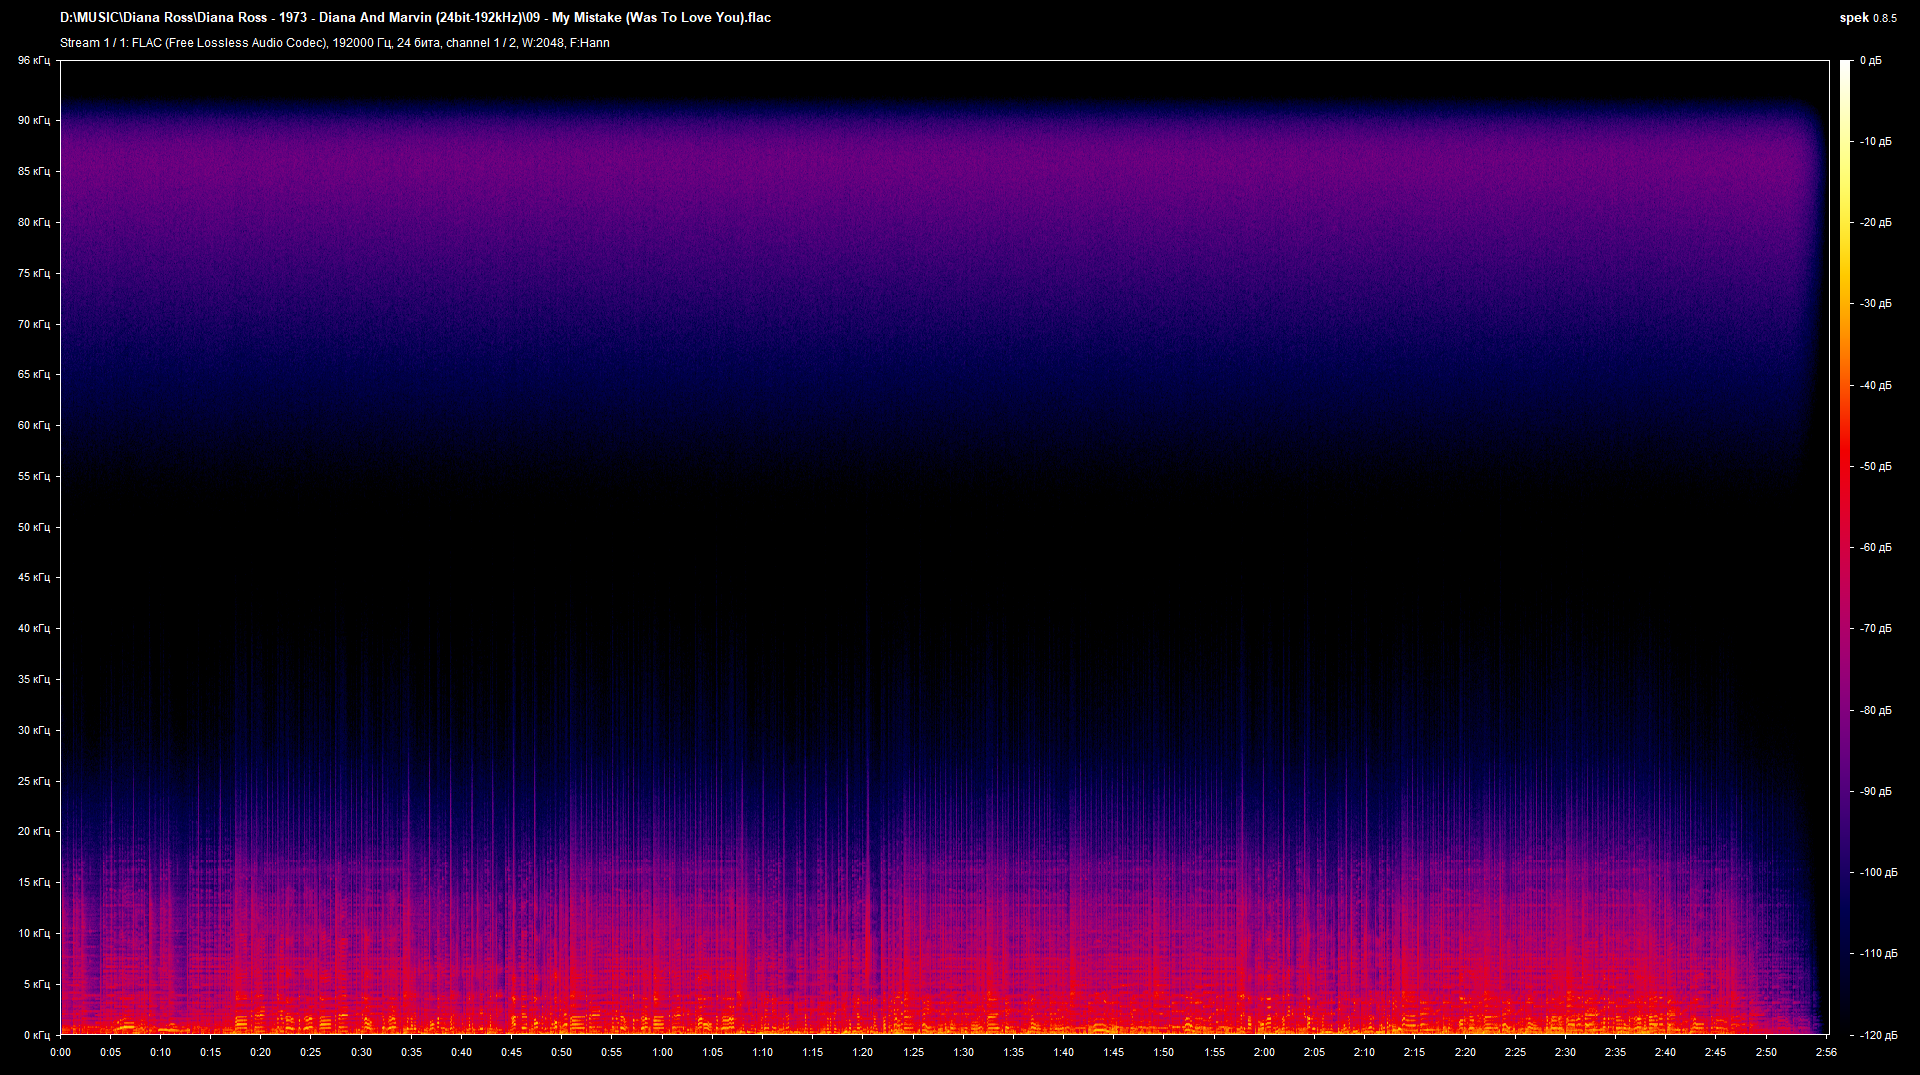This screenshot has height=1075, width=1920.
Task: Click the 20 кГц frequency axis label
Action: [34, 830]
